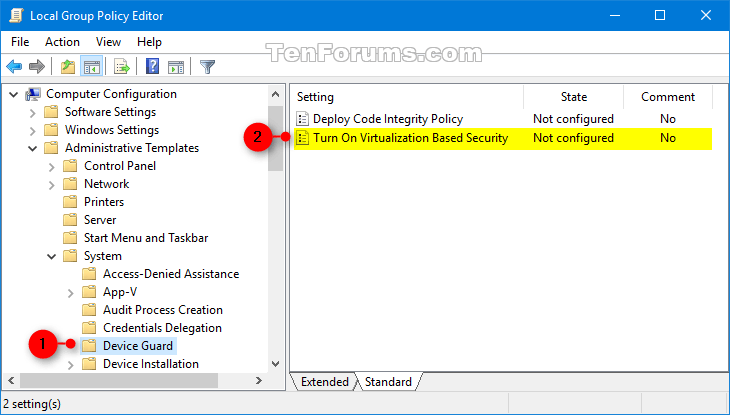Select the Device Guard folder
Image resolution: width=730 pixels, height=415 pixels.
tap(138, 346)
